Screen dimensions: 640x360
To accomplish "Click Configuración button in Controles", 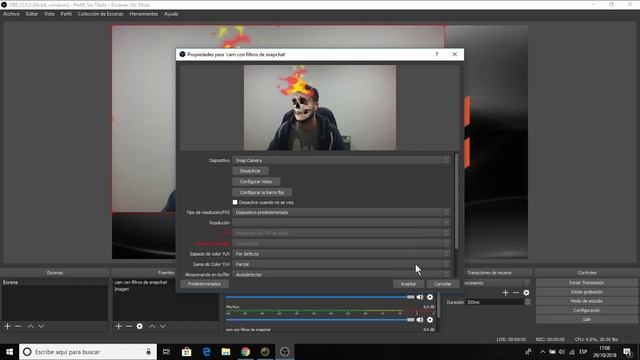I will pos(587,310).
